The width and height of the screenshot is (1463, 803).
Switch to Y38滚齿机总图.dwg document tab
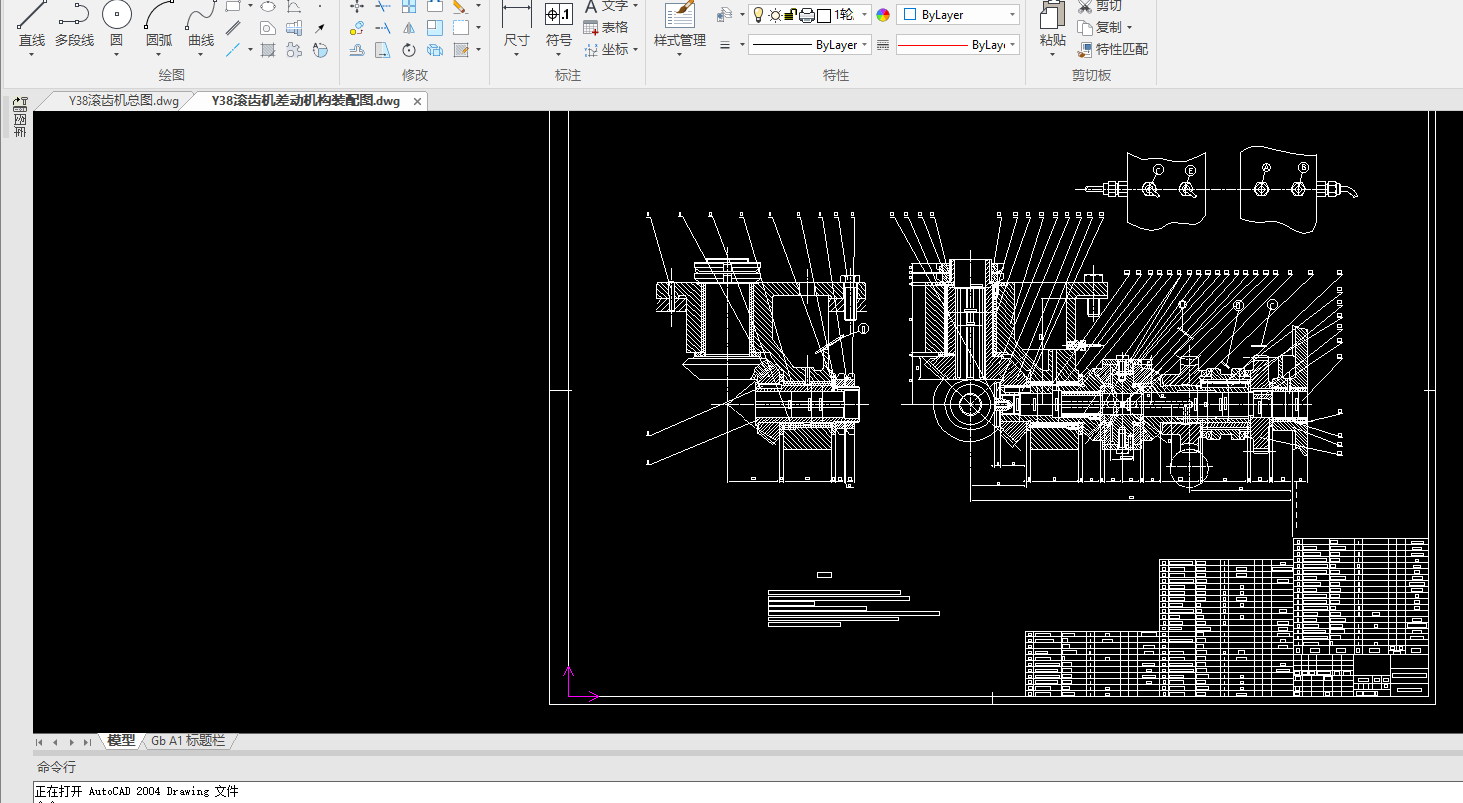123,101
